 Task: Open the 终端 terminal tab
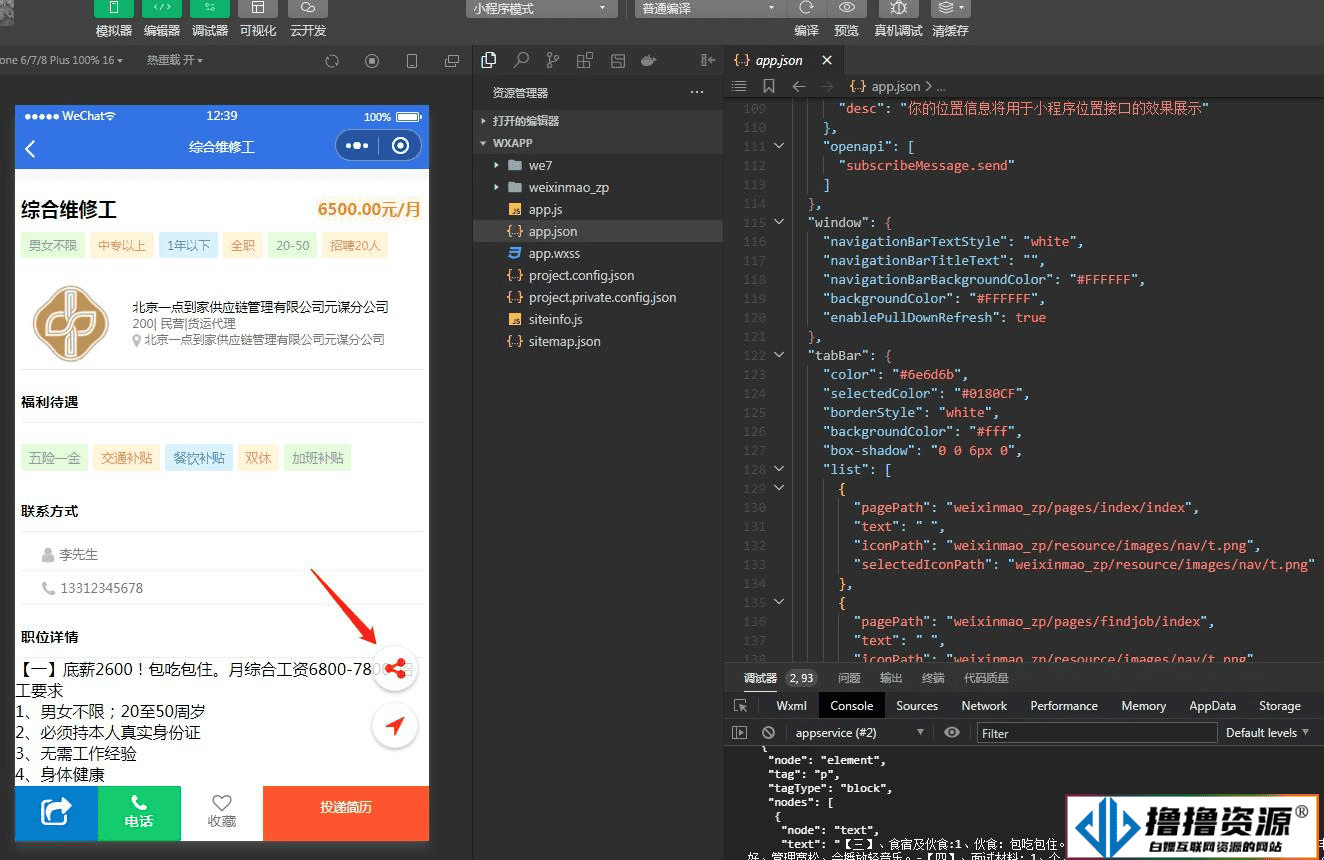(x=933, y=678)
